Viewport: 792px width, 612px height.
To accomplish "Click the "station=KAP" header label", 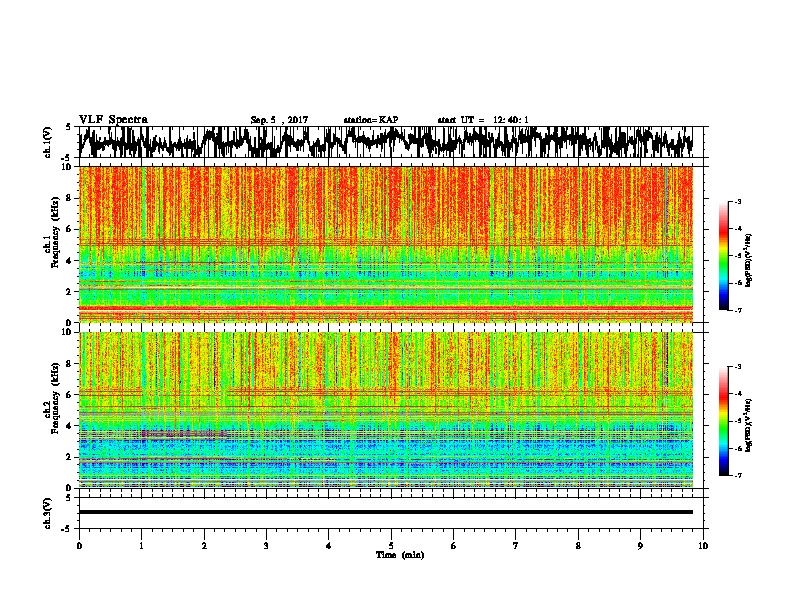I will tap(371, 120).
